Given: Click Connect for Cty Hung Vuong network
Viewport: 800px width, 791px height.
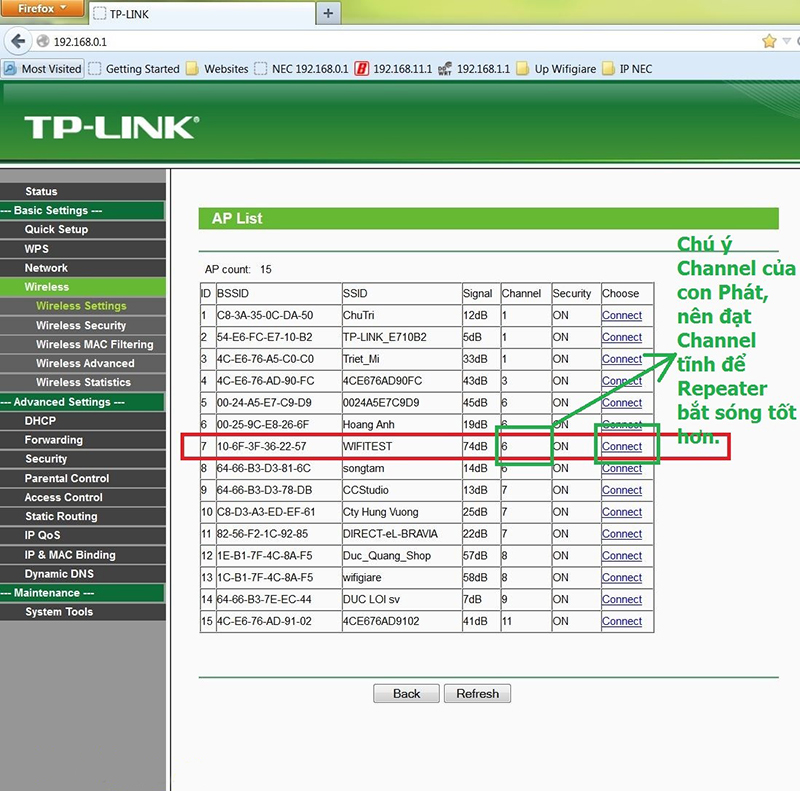Looking at the screenshot, I should pos(621,512).
